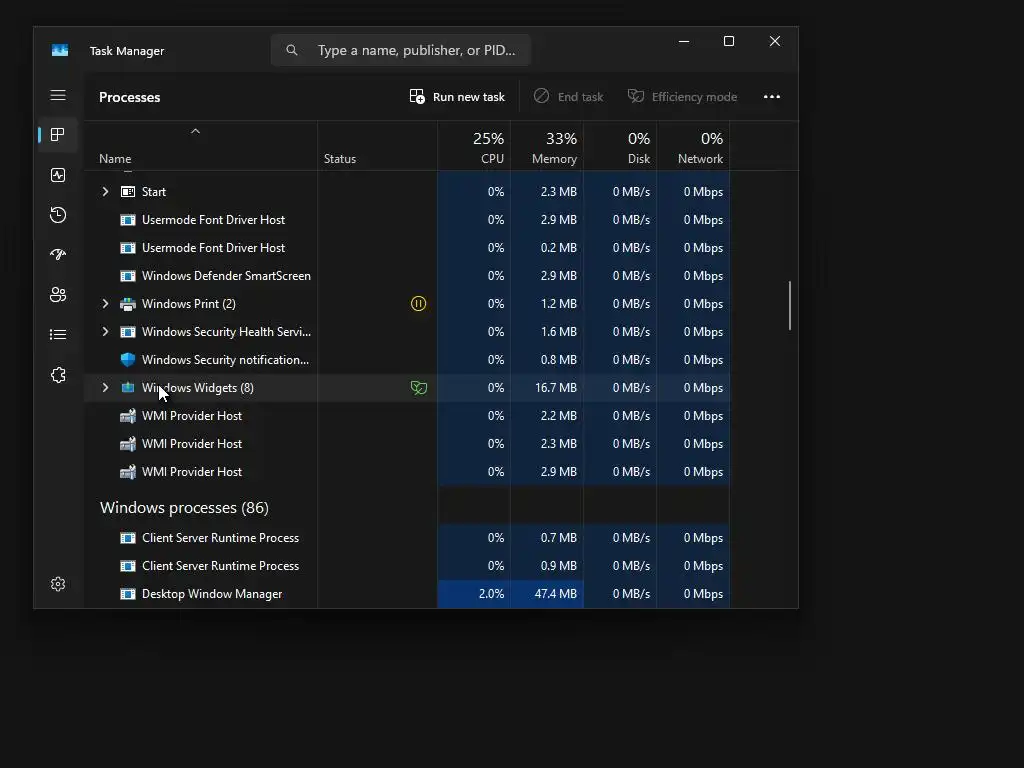Screen dimensions: 1024x768
Task: Open the Performance page in sidebar
Action: [x=58, y=175]
